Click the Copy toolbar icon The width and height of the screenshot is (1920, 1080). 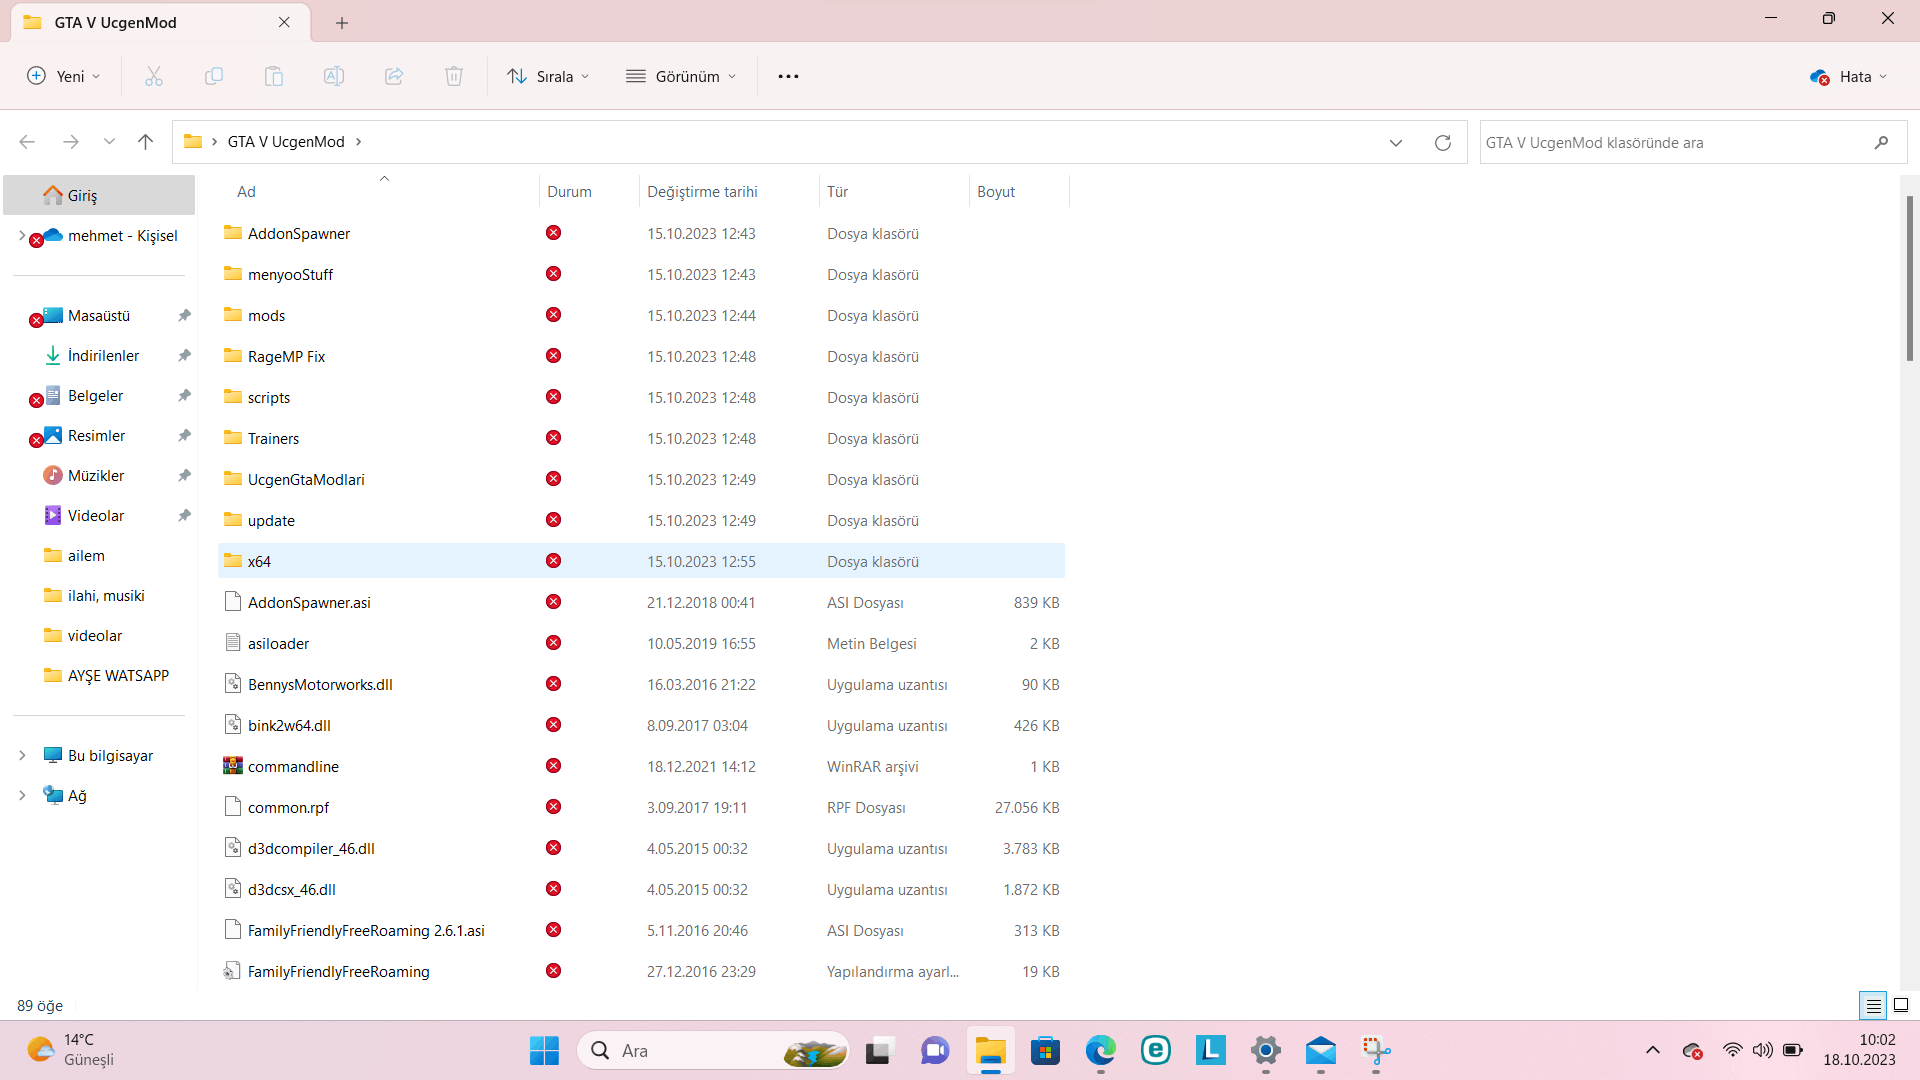click(213, 76)
